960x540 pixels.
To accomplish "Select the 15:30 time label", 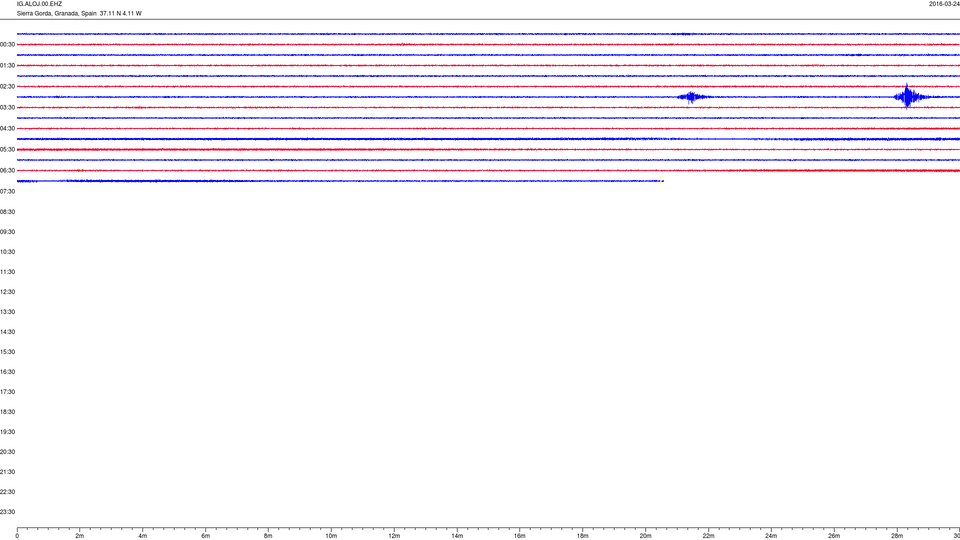I will 7,352.
